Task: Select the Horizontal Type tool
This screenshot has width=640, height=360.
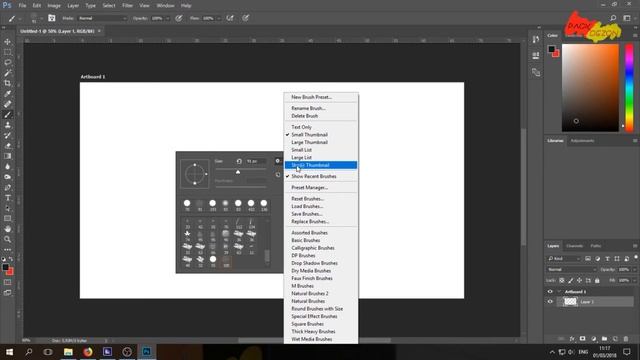Action: pyautogui.click(x=7, y=198)
